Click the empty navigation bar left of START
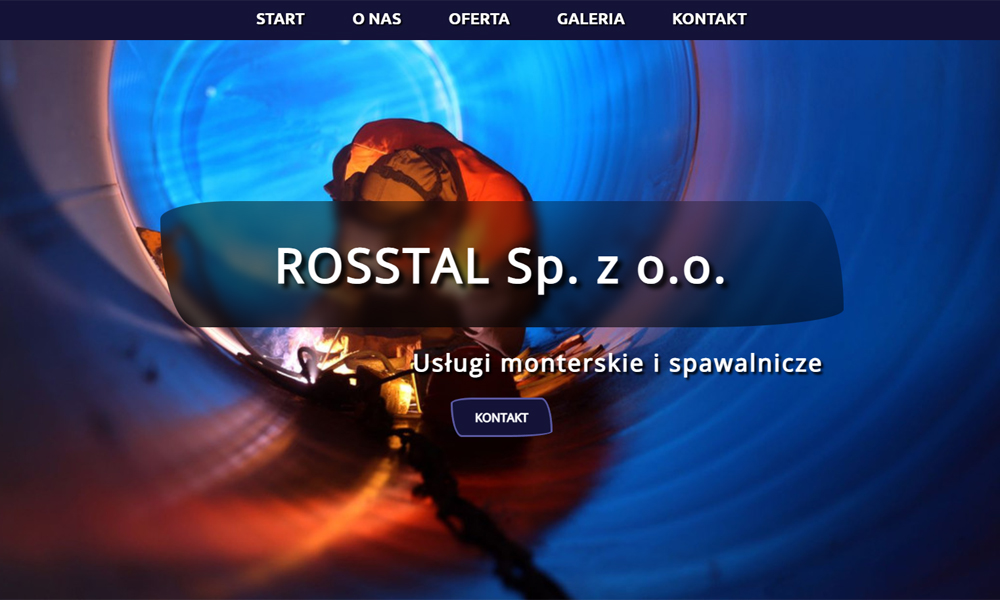 pyautogui.click(x=120, y=19)
